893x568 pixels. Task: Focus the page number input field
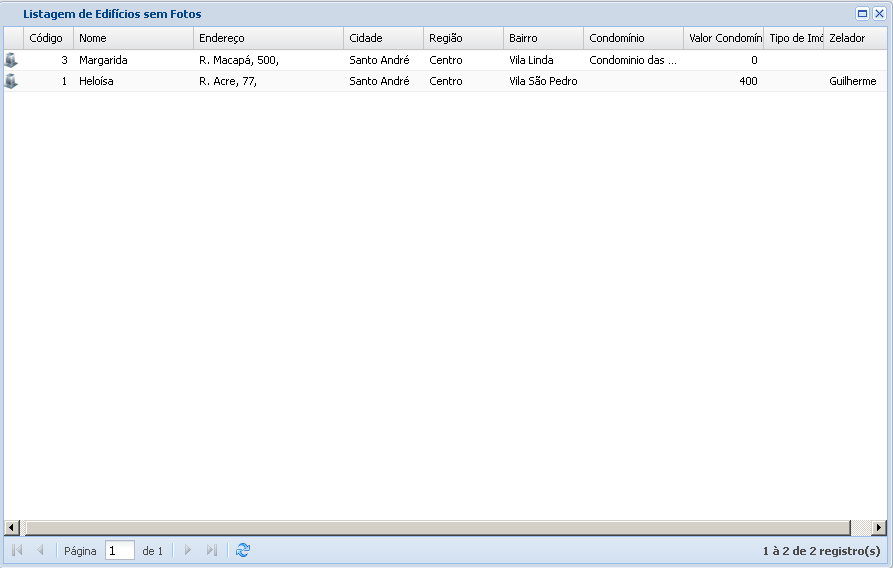(x=119, y=550)
